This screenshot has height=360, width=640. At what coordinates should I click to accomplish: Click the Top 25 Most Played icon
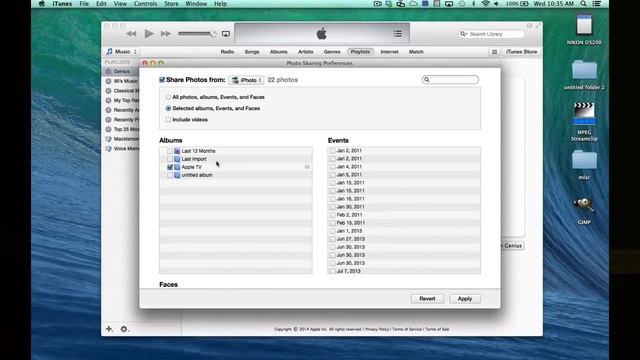pos(108,129)
